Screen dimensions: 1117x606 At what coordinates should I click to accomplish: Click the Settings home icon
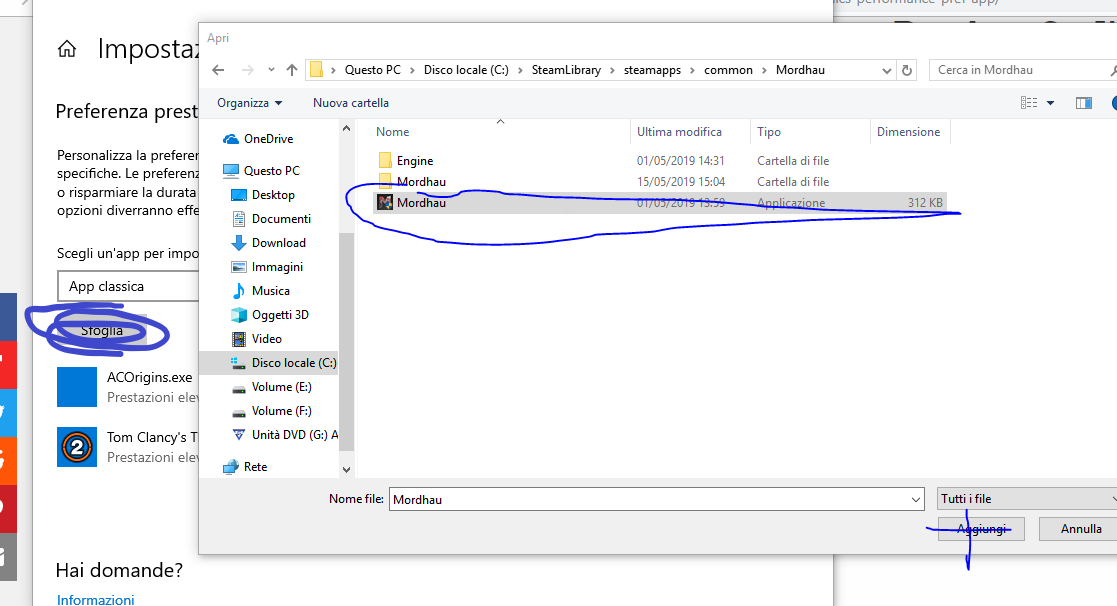tap(67, 49)
